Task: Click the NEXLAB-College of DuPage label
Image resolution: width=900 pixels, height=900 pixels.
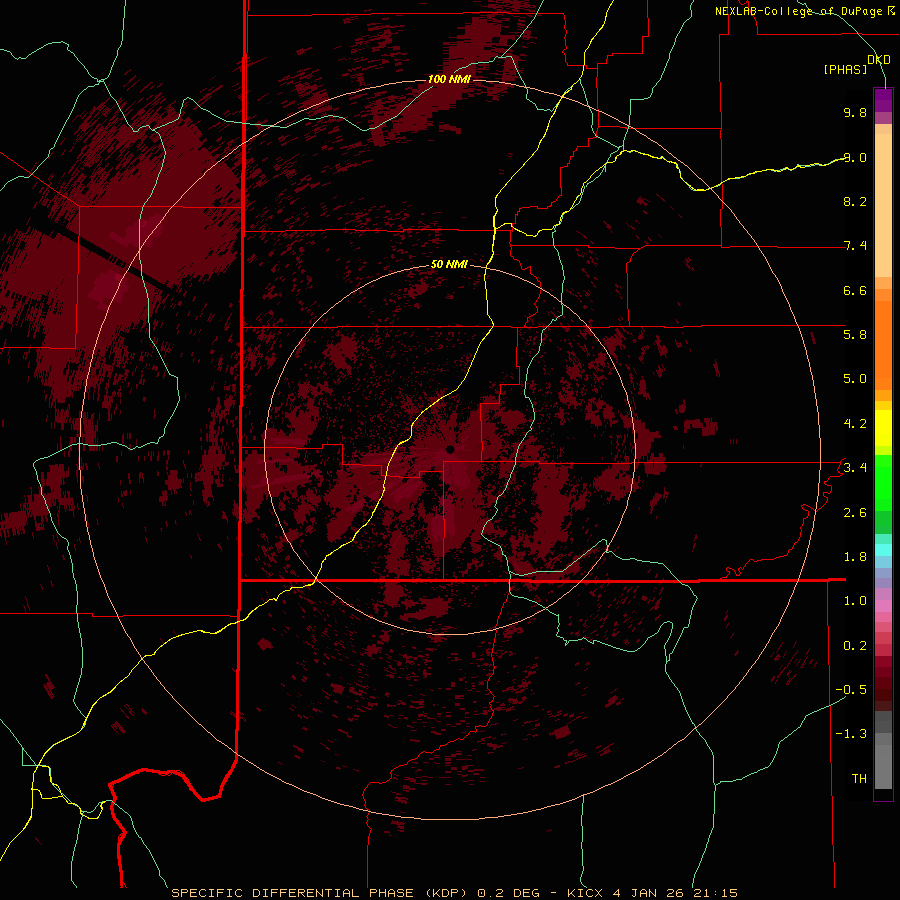Action: tap(800, 11)
